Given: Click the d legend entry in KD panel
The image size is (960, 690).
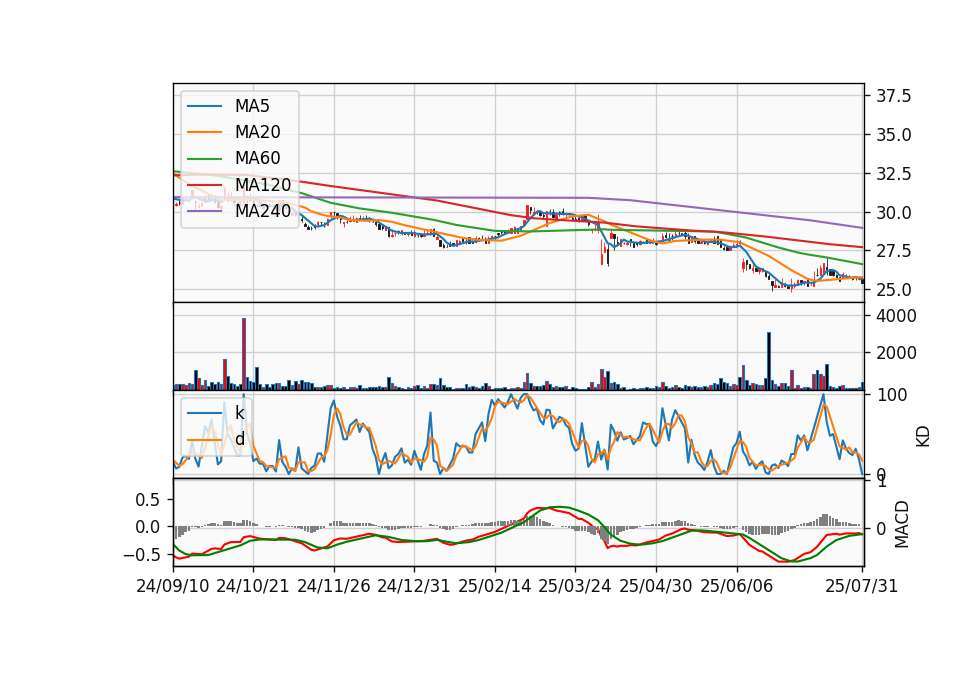Looking at the screenshot, I should tap(239, 439).
